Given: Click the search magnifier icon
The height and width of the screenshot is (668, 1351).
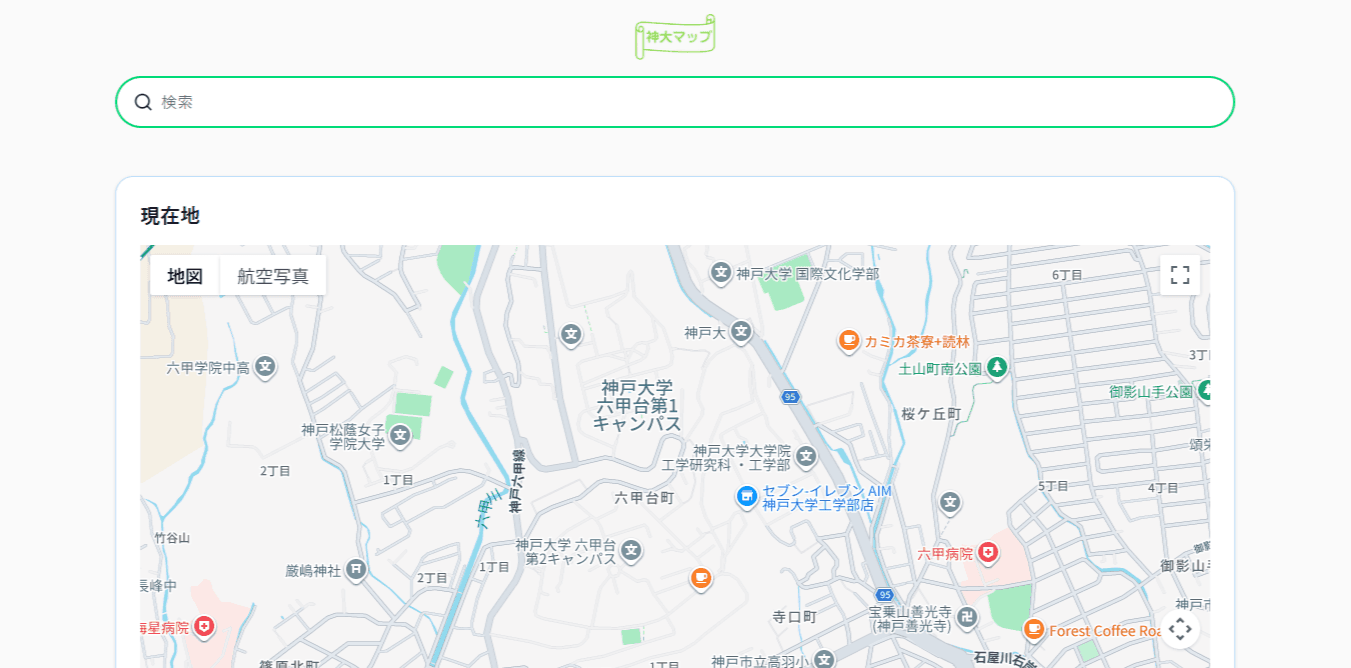Looking at the screenshot, I should (141, 101).
